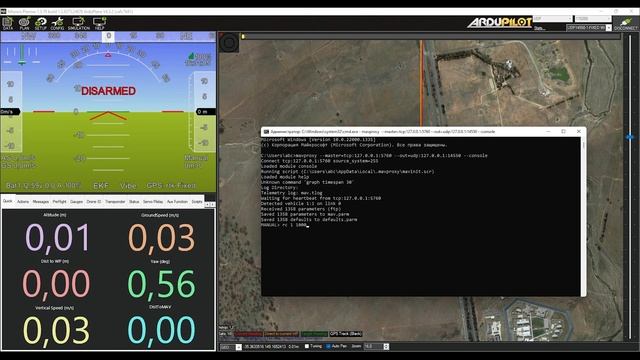This screenshot has height=360, width=640.
Task: Toggle the Tuning checkbox
Action: coord(307,346)
